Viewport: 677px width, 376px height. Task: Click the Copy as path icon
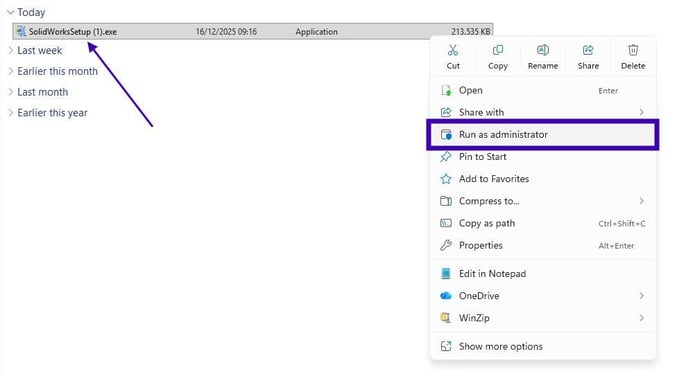coord(446,223)
